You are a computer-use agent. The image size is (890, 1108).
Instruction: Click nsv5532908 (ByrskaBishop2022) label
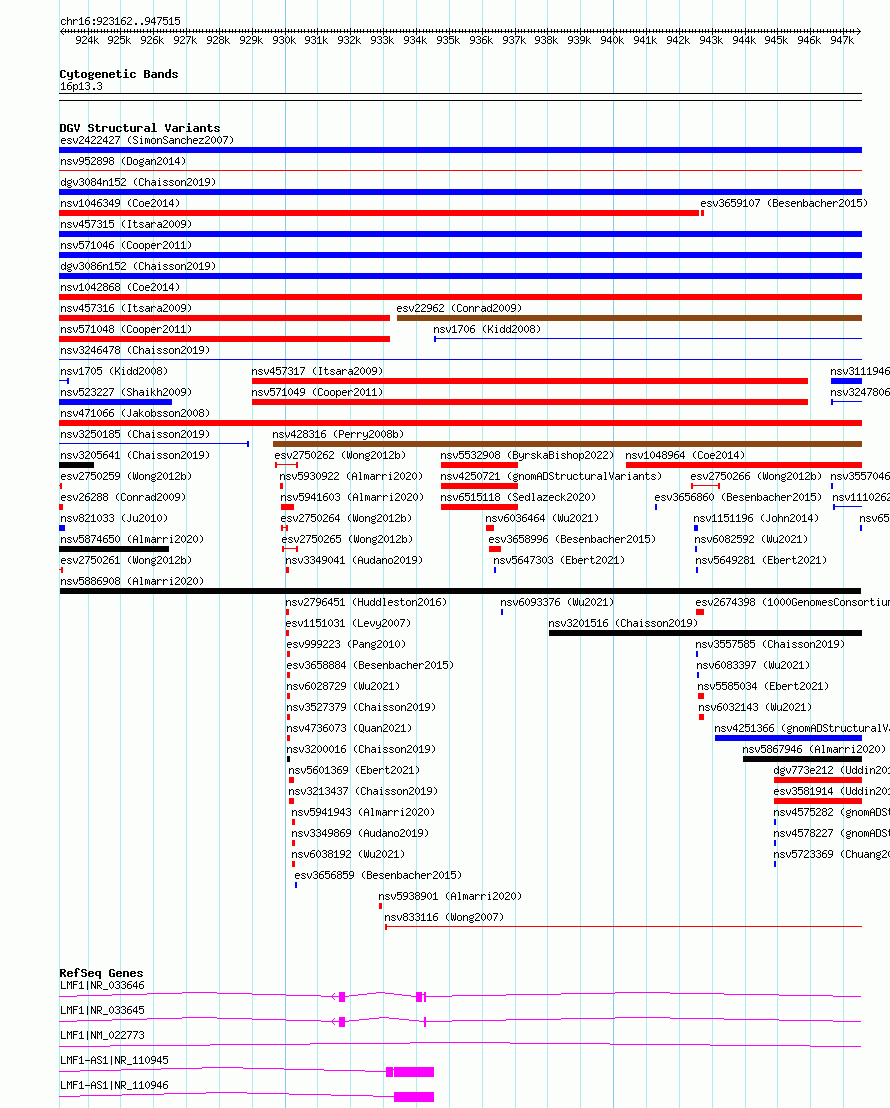coord(527,455)
